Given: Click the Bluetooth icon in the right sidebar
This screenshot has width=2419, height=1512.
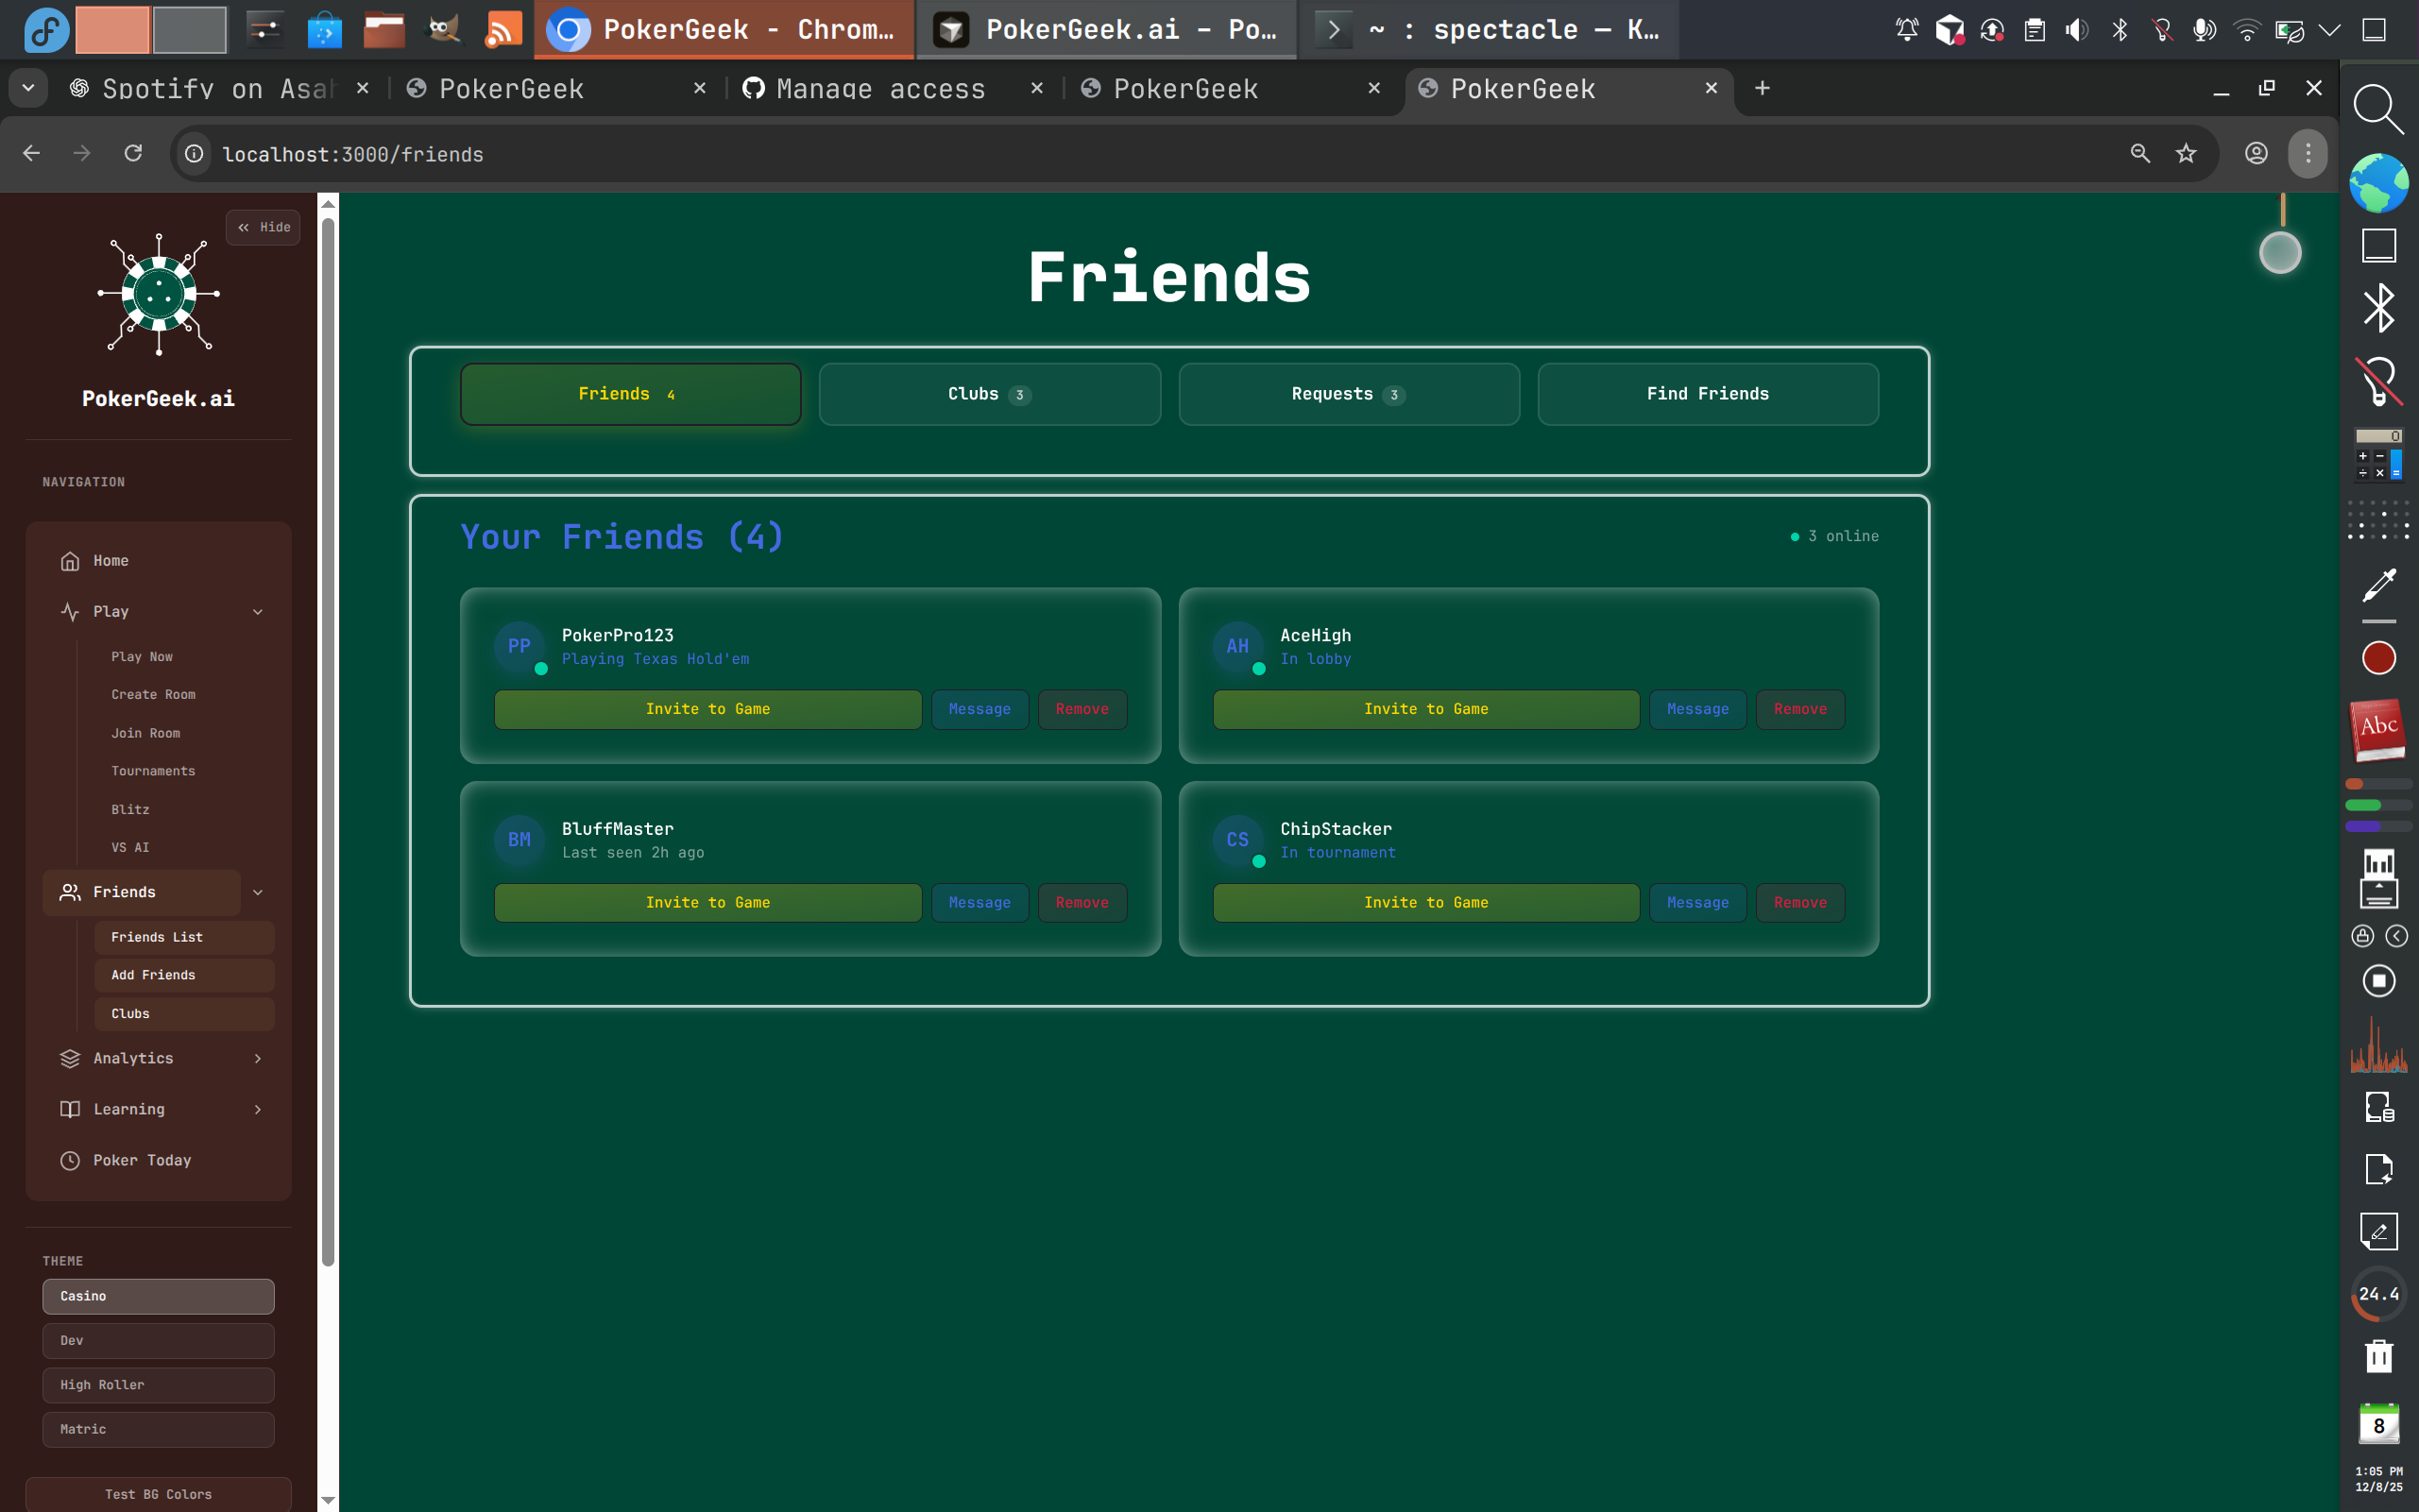Looking at the screenshot, I should (x=2377, y=307).
